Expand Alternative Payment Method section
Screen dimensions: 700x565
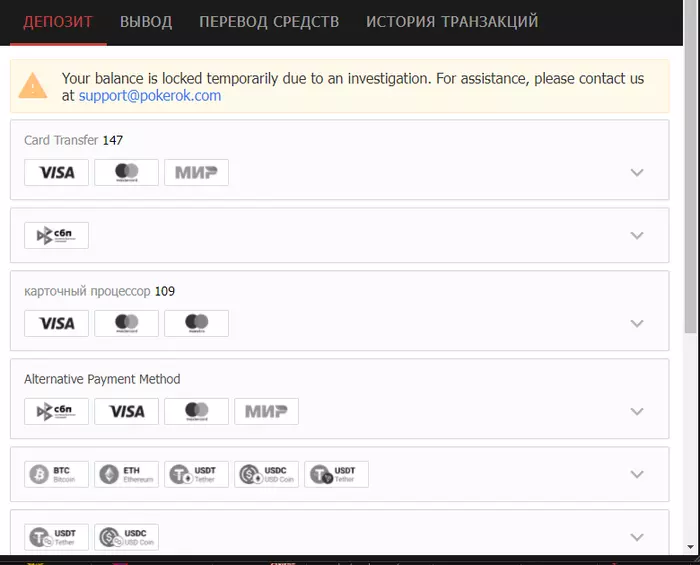(x=637, y=411)
